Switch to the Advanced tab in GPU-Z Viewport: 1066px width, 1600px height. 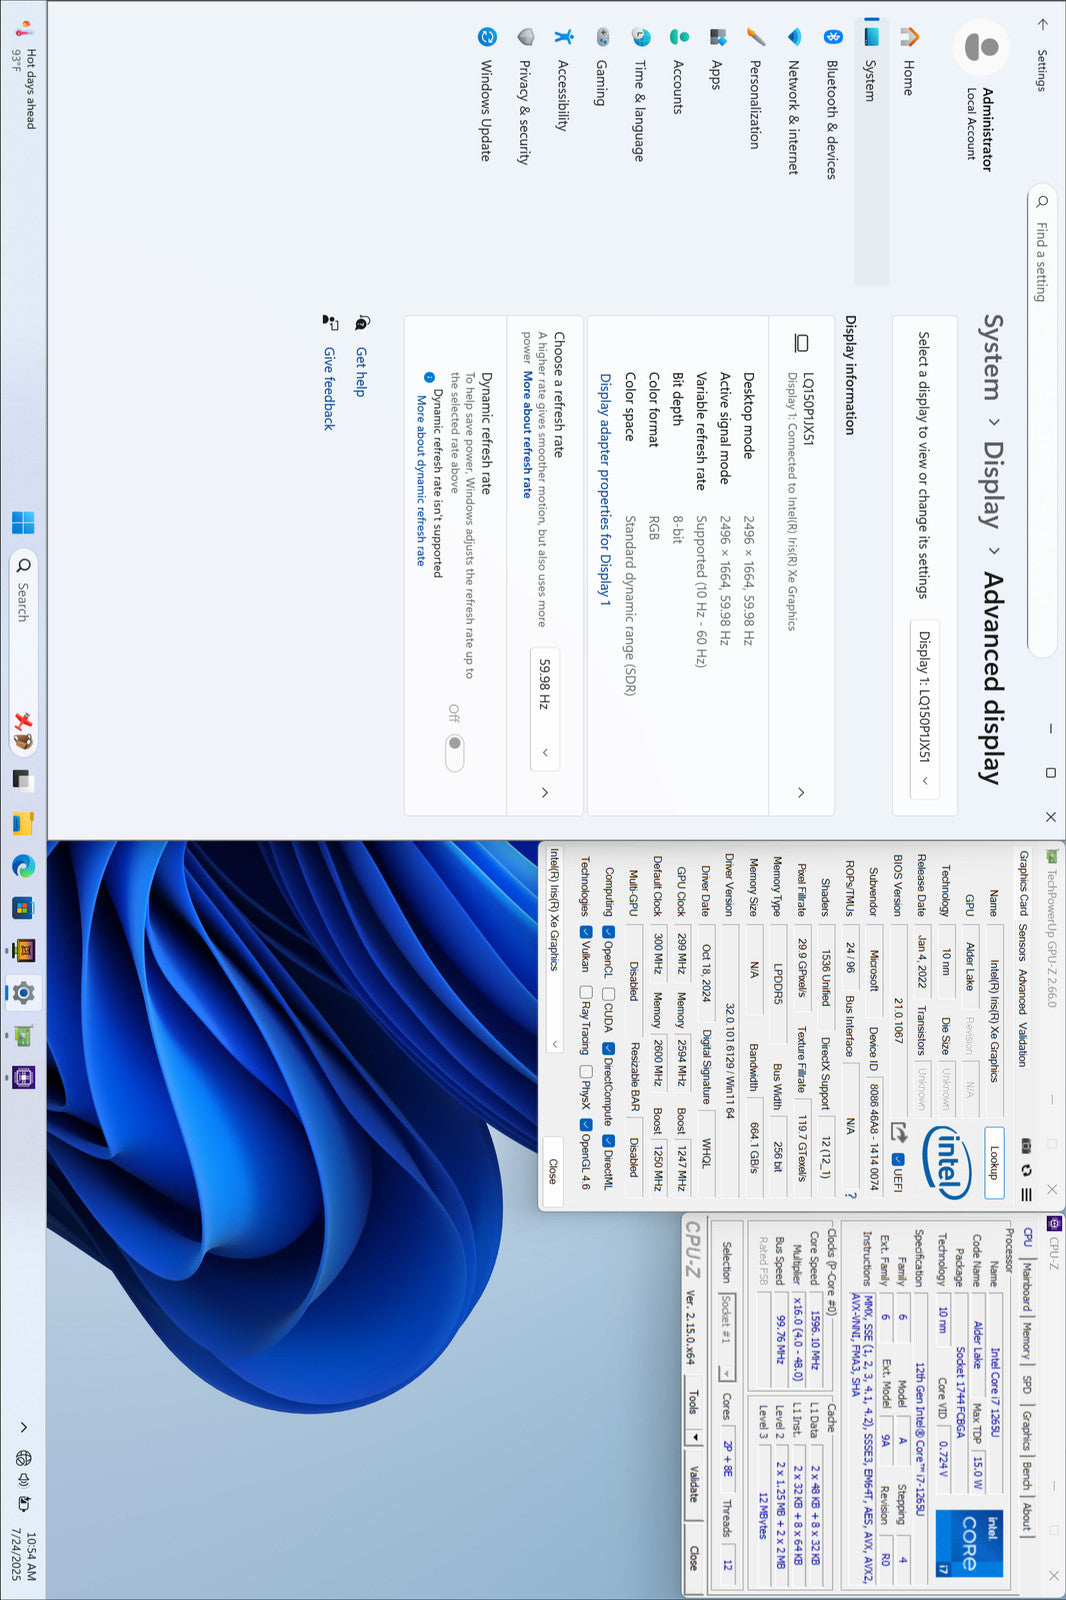tap(1023, 992)
